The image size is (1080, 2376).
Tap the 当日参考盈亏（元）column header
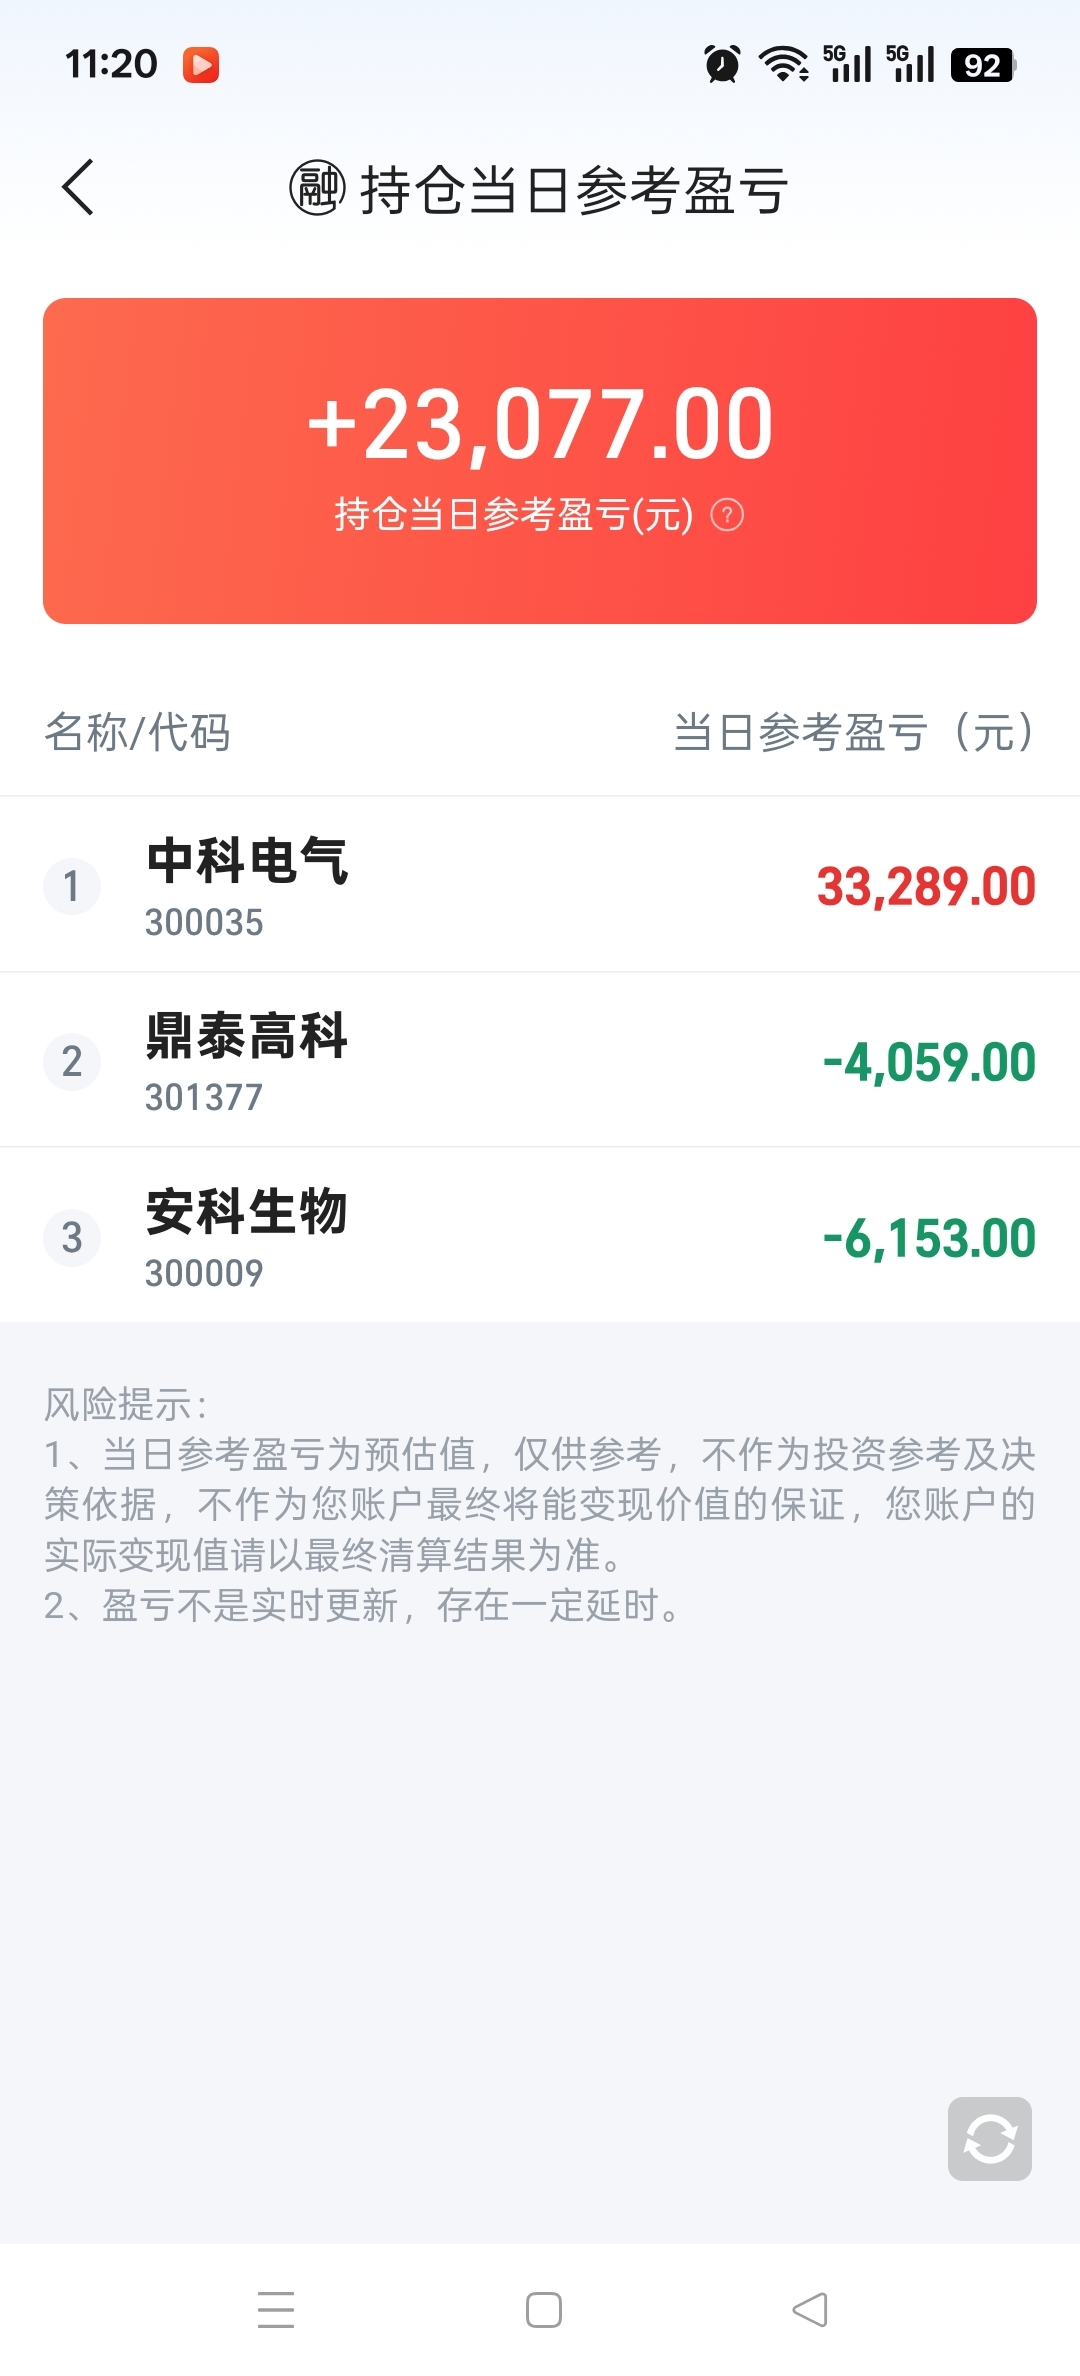(x=856, y=732)
